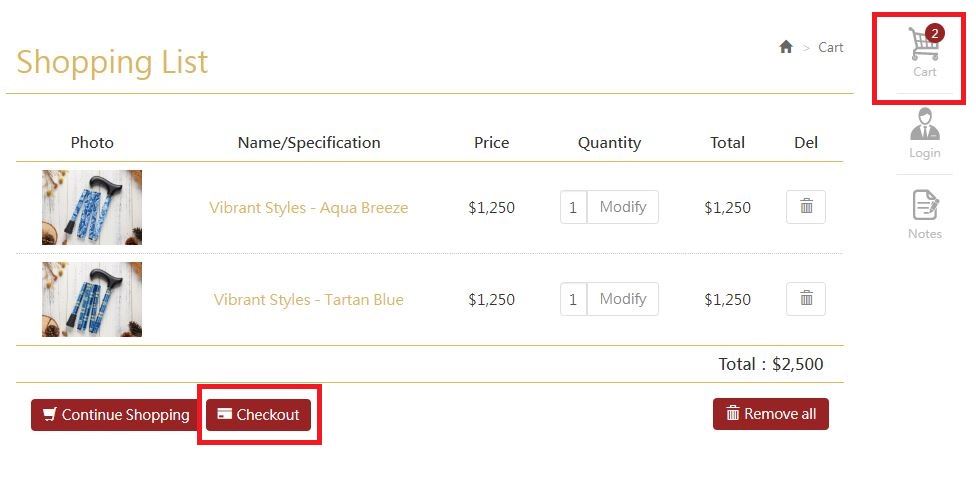The image size is (976, 491).
Task: Click the cart item count badge
Action: (x=934, y=33)
